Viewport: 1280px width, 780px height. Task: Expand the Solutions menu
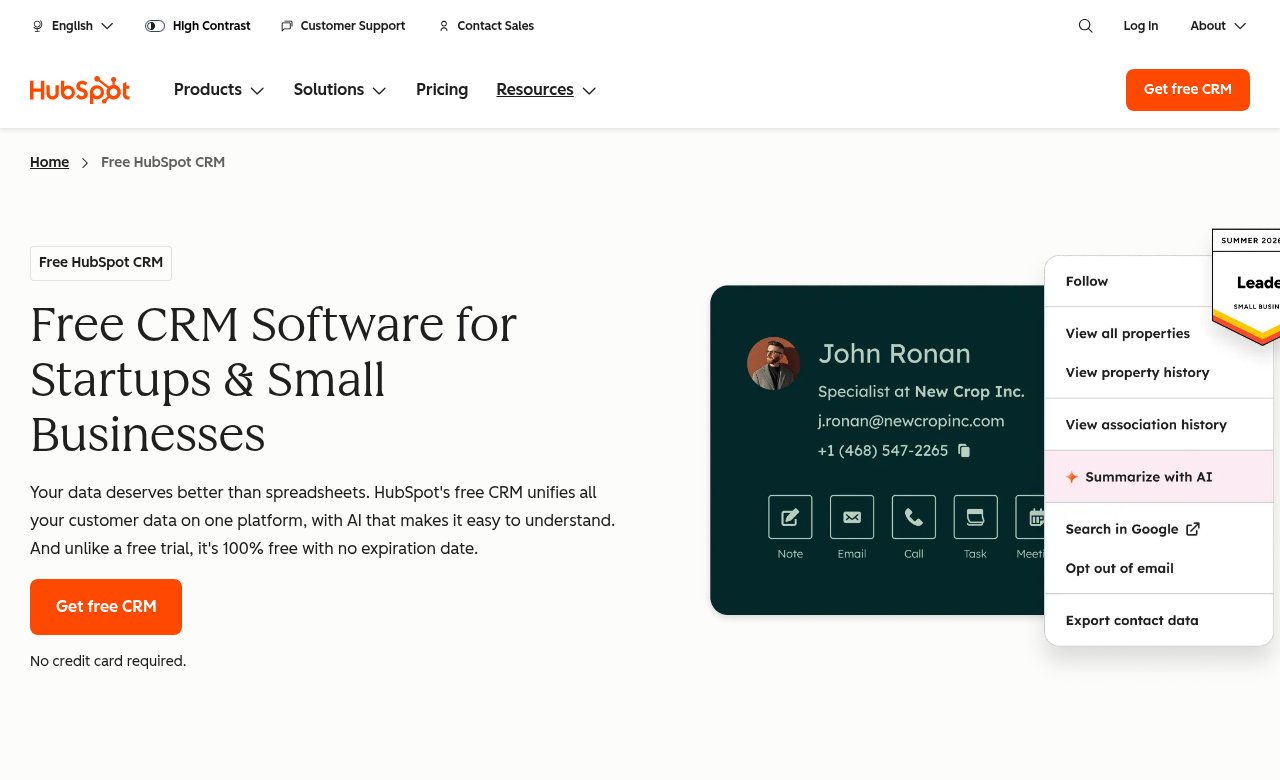[340, 90]
